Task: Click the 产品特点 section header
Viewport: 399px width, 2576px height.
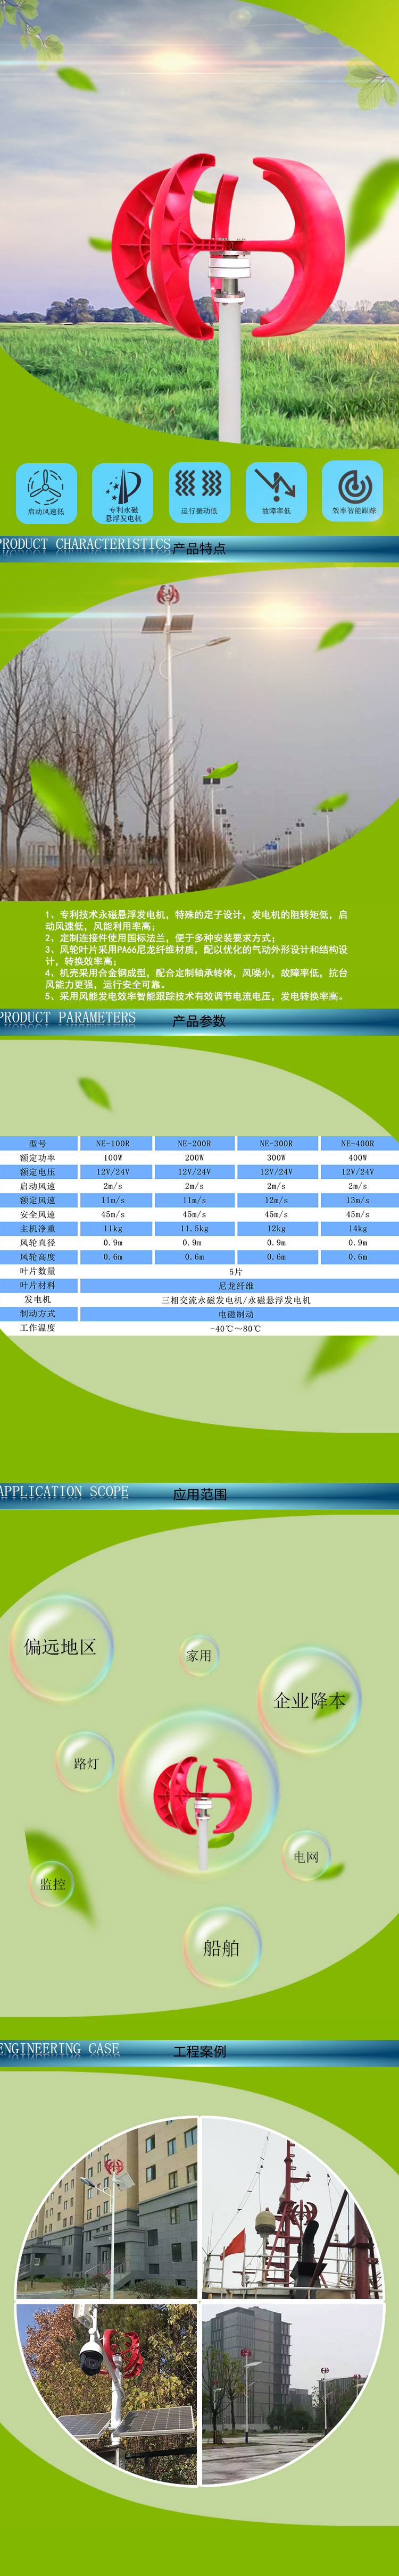Action: [x=199, y=548]
